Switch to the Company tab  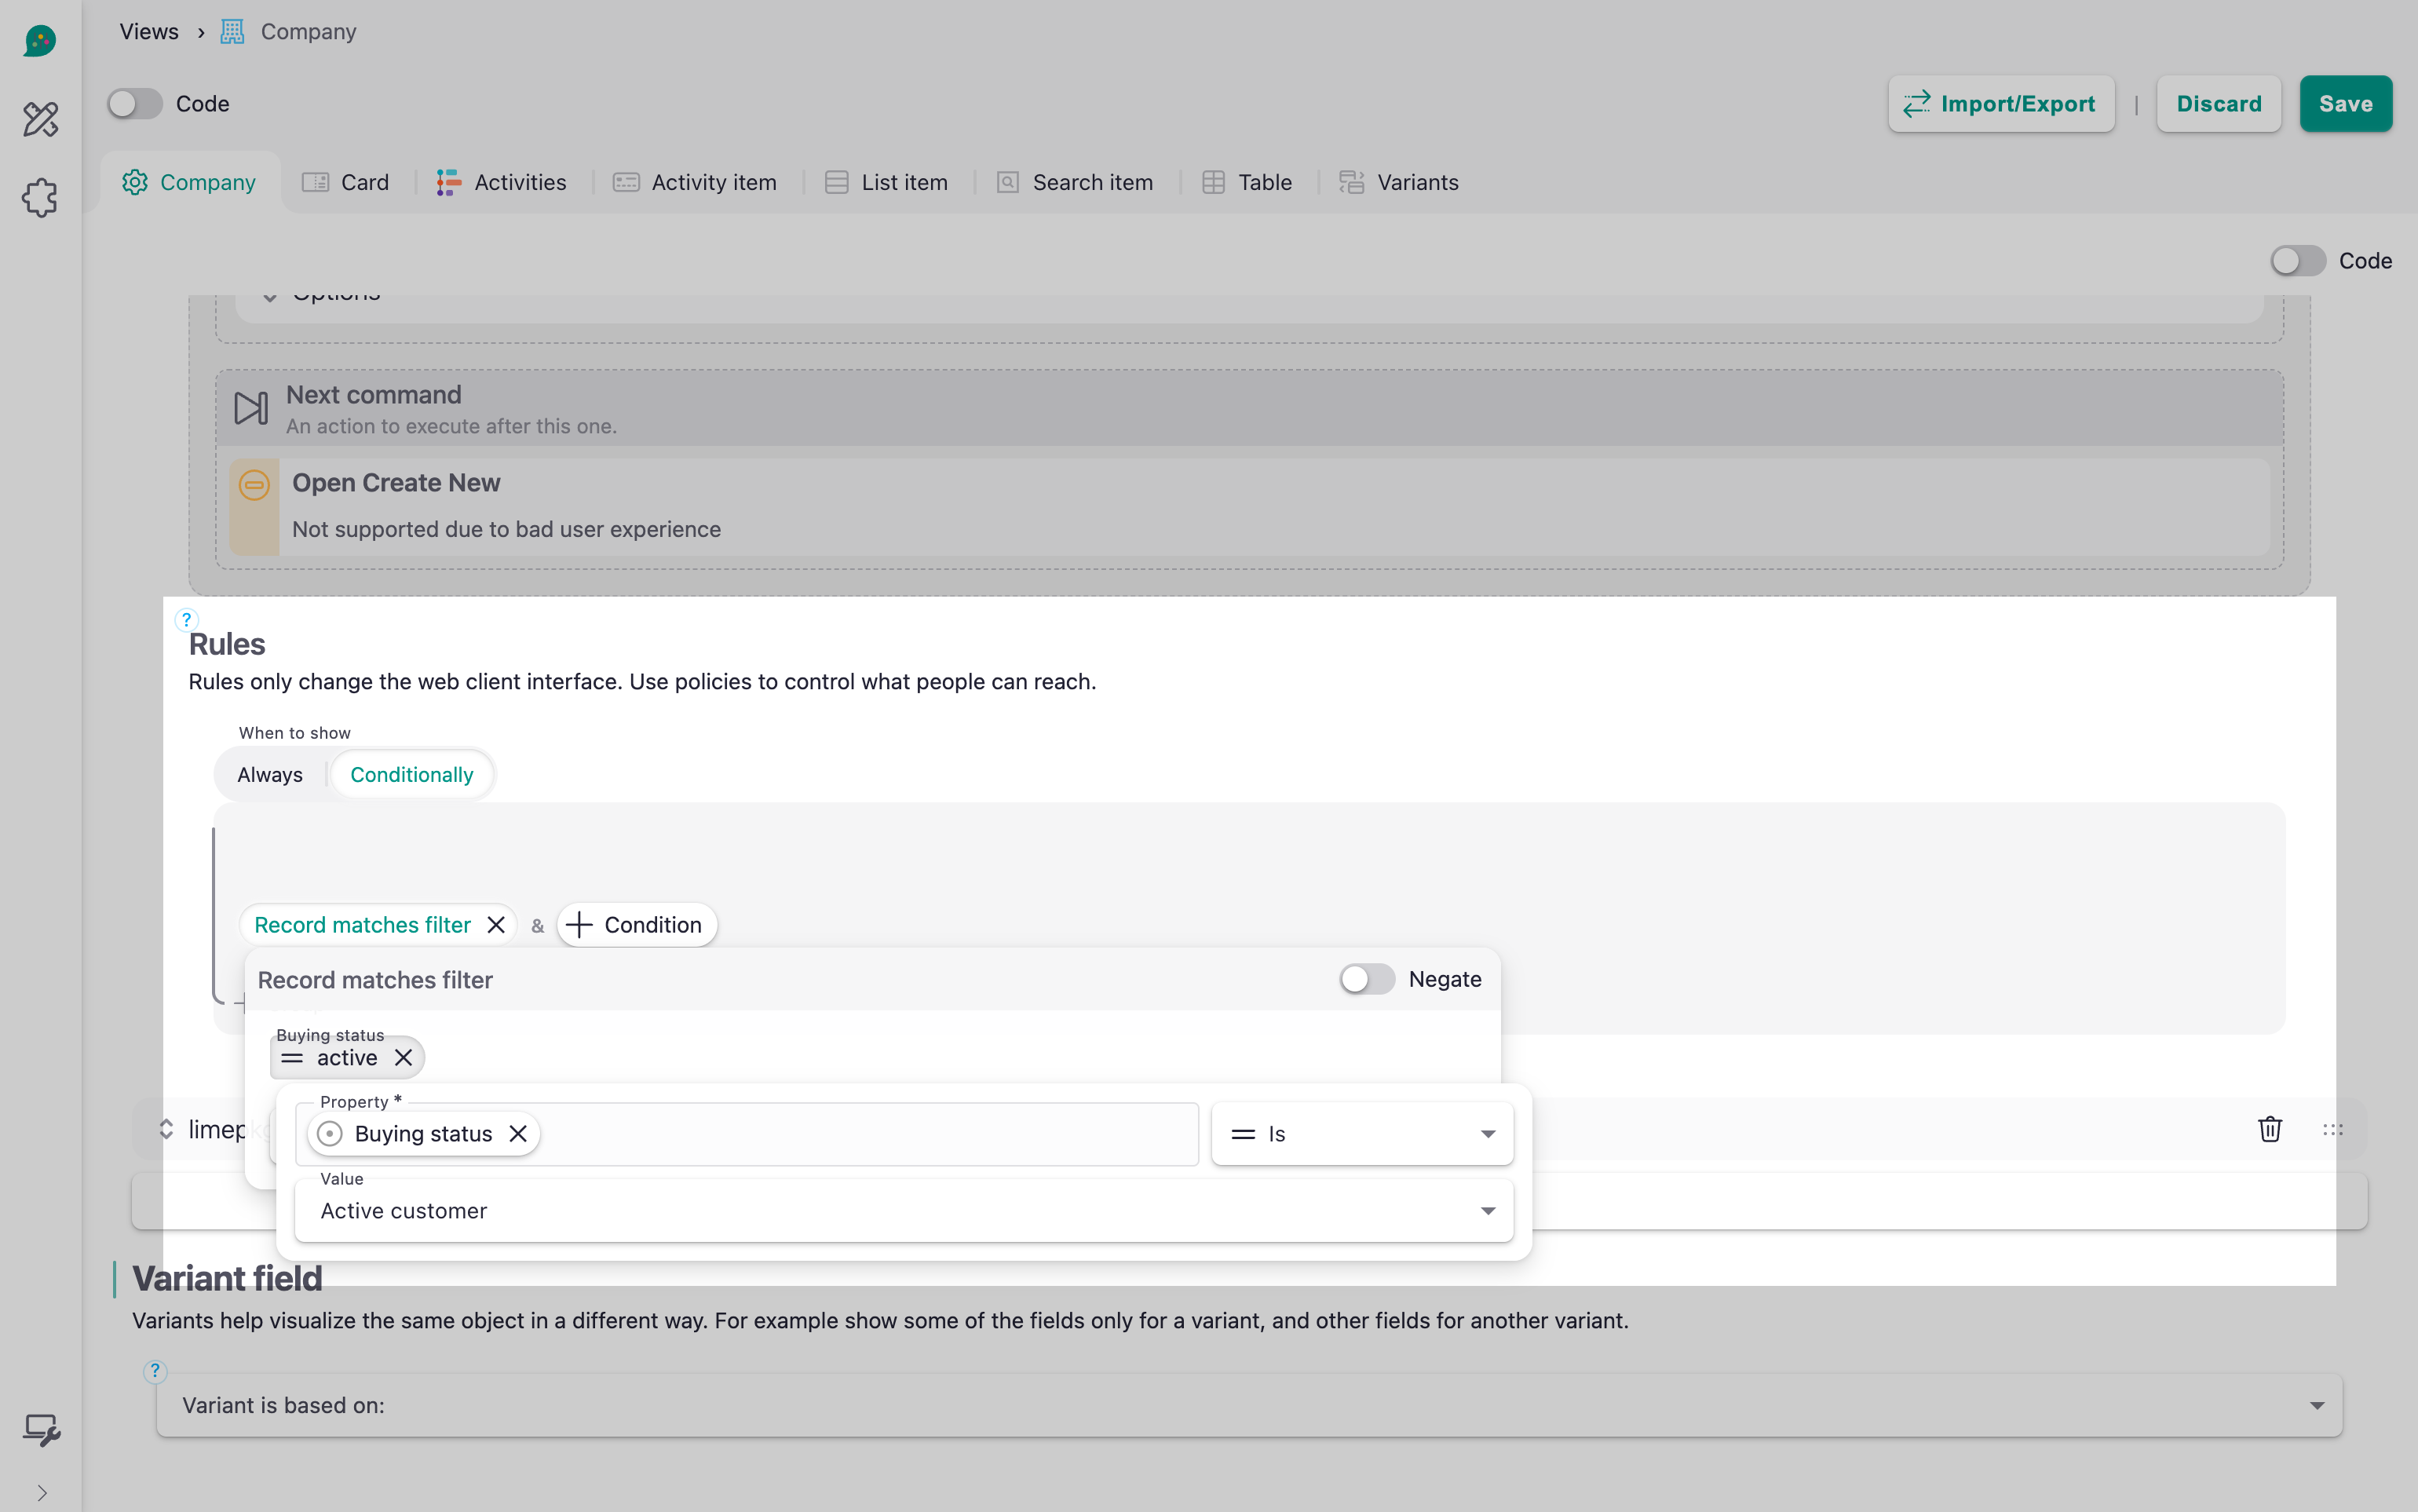click(189, 182)
